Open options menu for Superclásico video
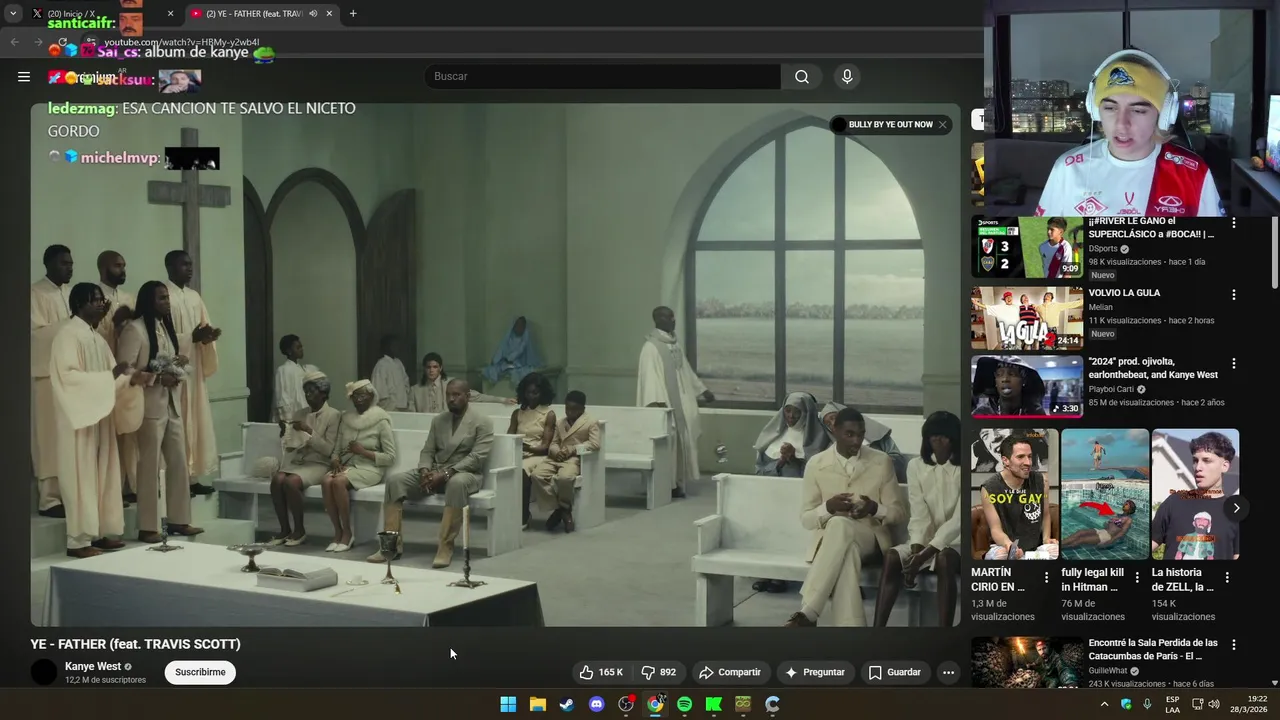The image size is (1280, 720). [1234, 223]
